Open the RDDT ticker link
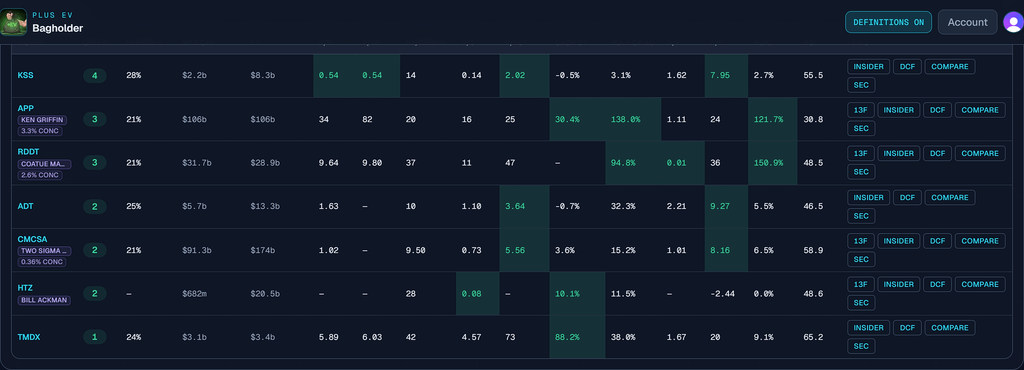This screenshot has width=1024, height=370. [x=28, y=153]
